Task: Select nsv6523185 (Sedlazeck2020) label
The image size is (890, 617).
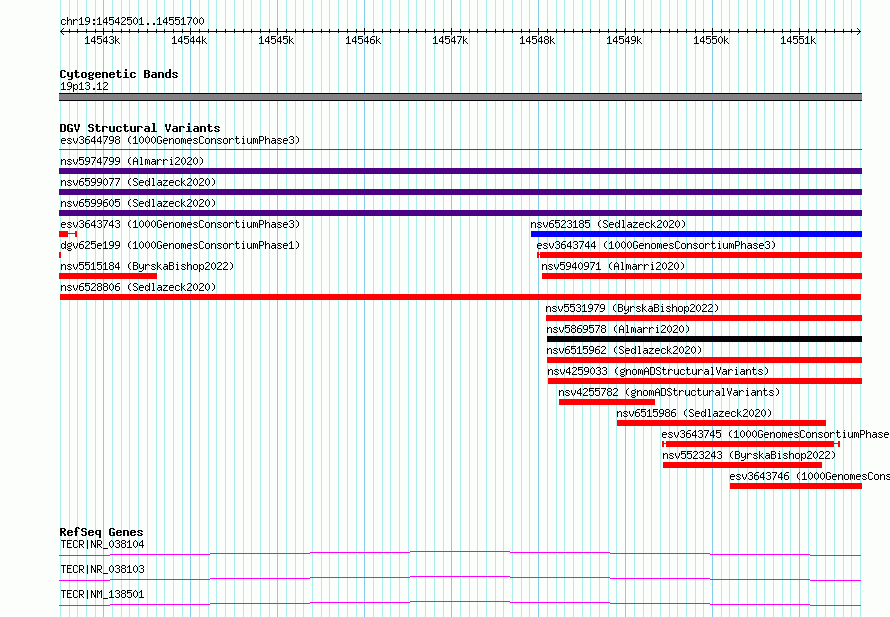Action: click(x=608, y=224)
